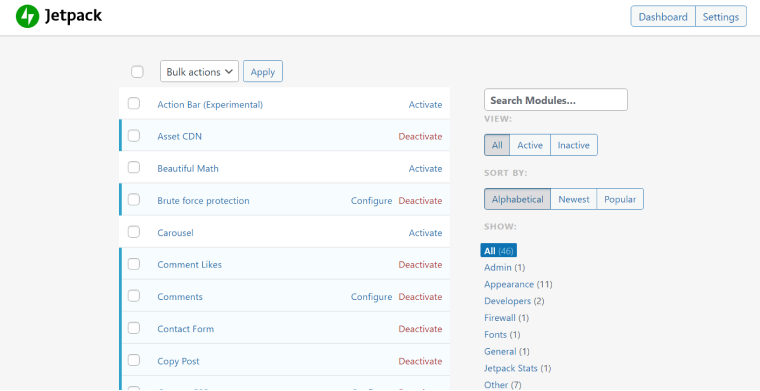Open the Contact Form module link

[x=185, y=328]
